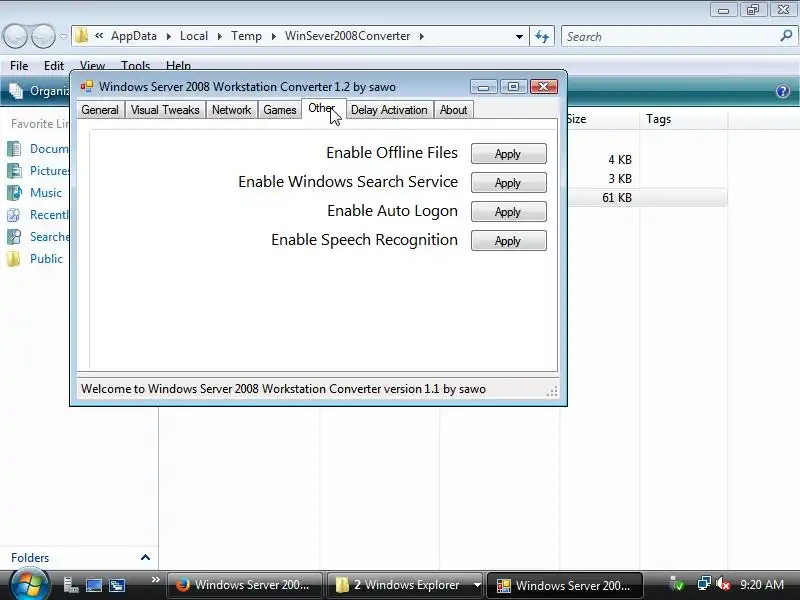Click Switch between windows quick launch icon
This screenshot has height=600, width=800.
point(117,585)
